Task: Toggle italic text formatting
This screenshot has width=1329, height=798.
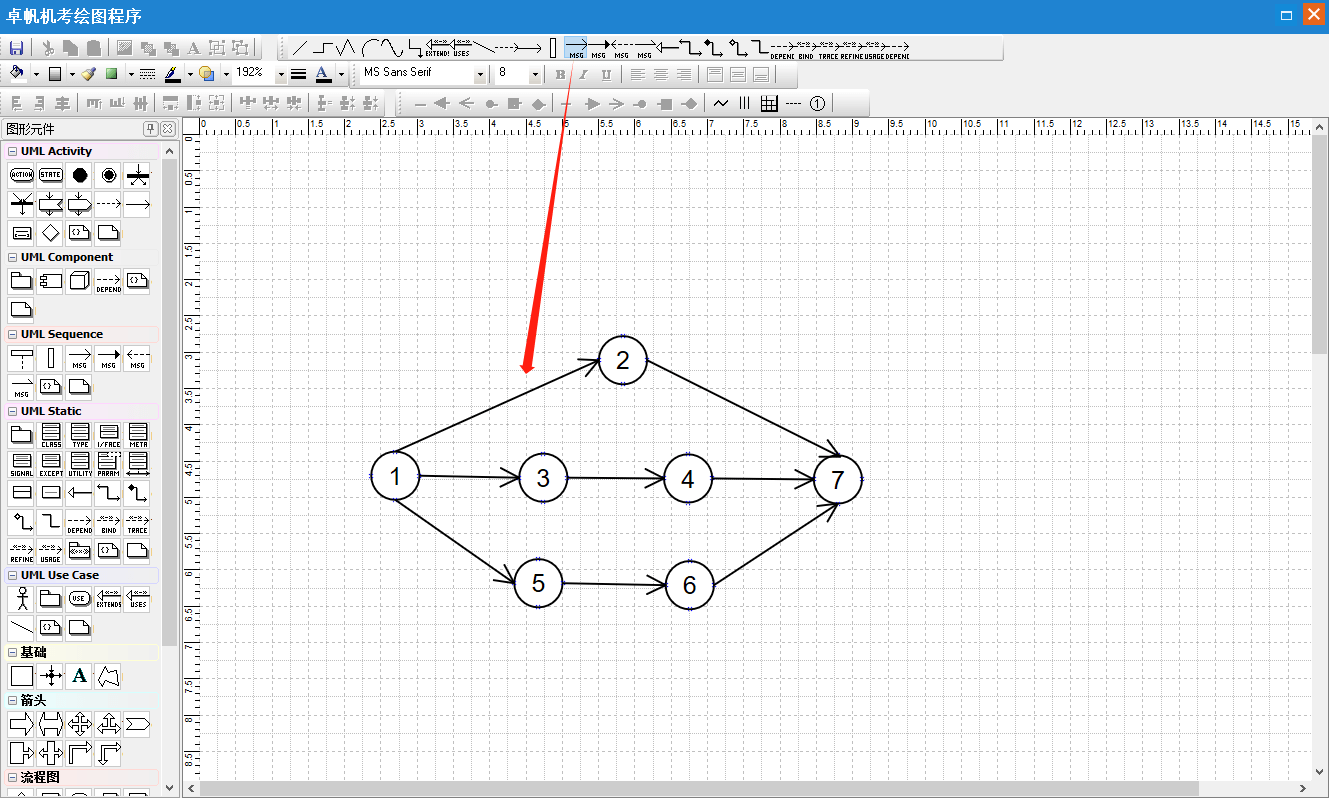Action: (583, 74)
